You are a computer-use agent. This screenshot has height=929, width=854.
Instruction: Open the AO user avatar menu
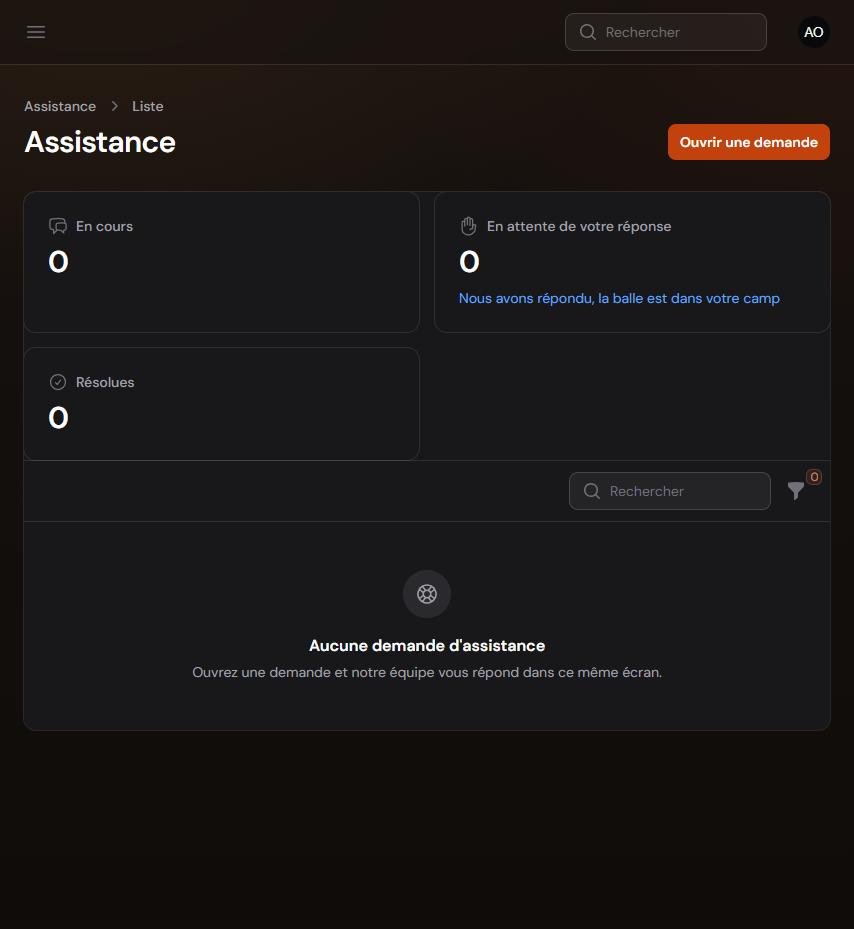[814, 32]
